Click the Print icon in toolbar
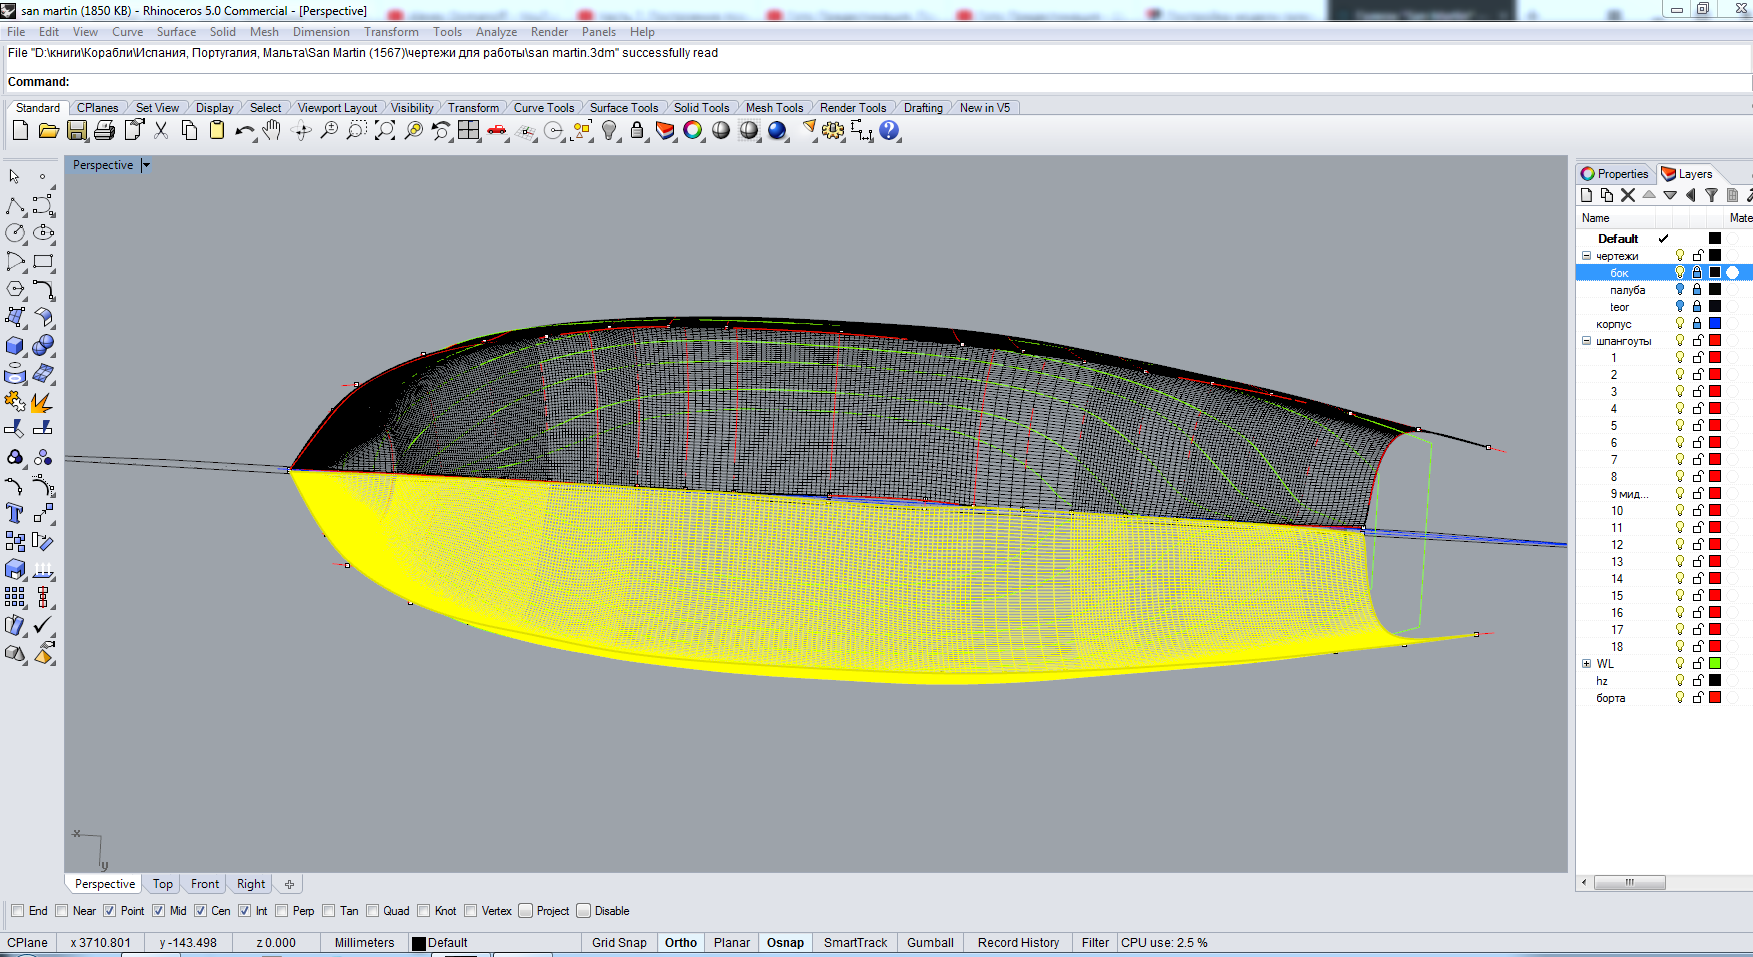1753x957 pixels. [105, 131]
